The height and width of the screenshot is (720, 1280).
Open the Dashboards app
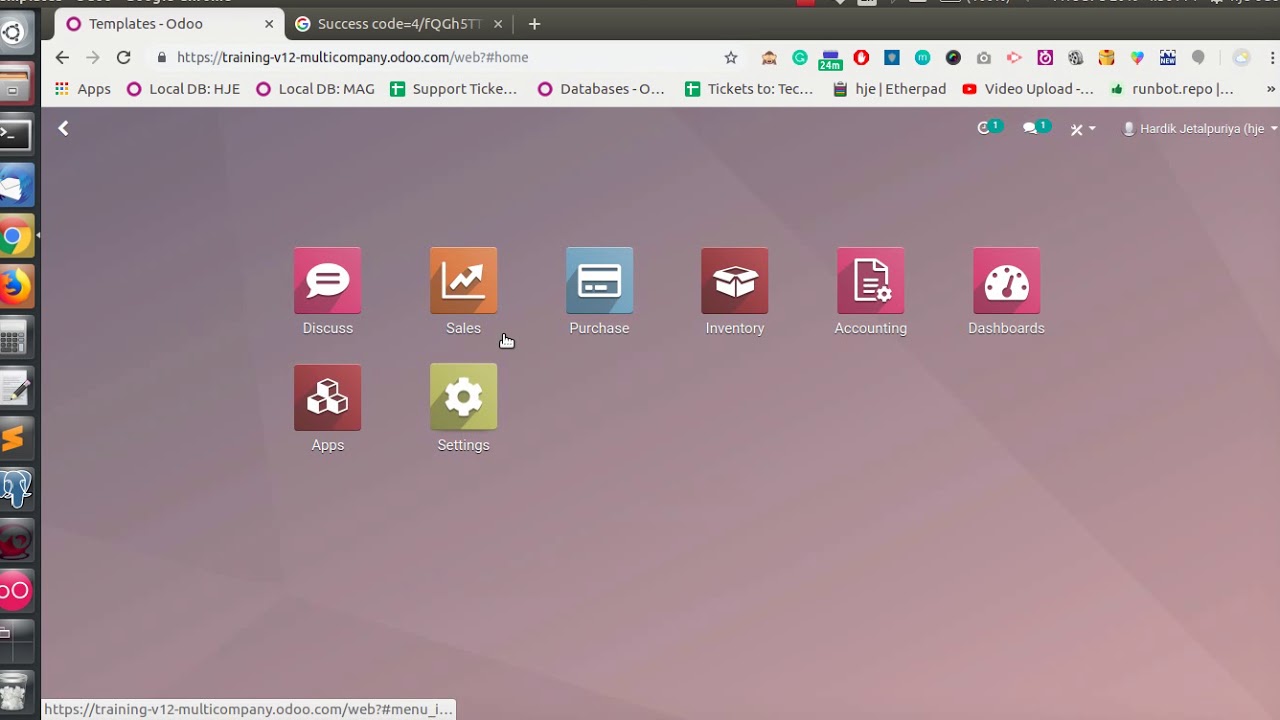click(x=1006, y=291)
